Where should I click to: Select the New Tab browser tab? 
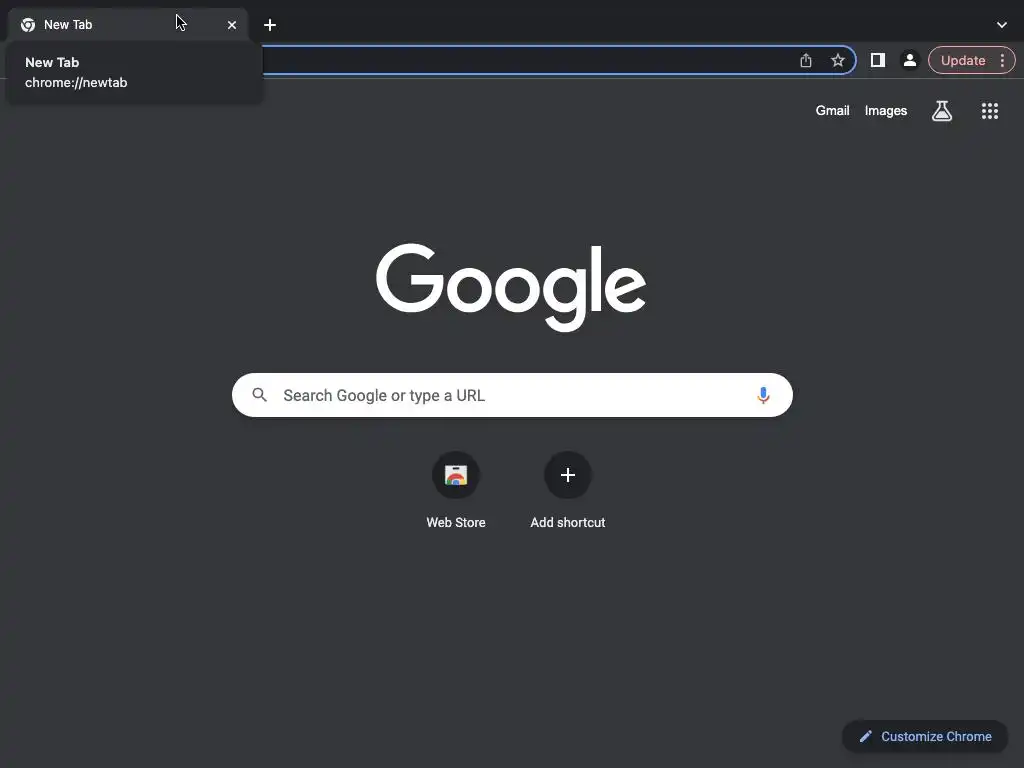(129, 25)
